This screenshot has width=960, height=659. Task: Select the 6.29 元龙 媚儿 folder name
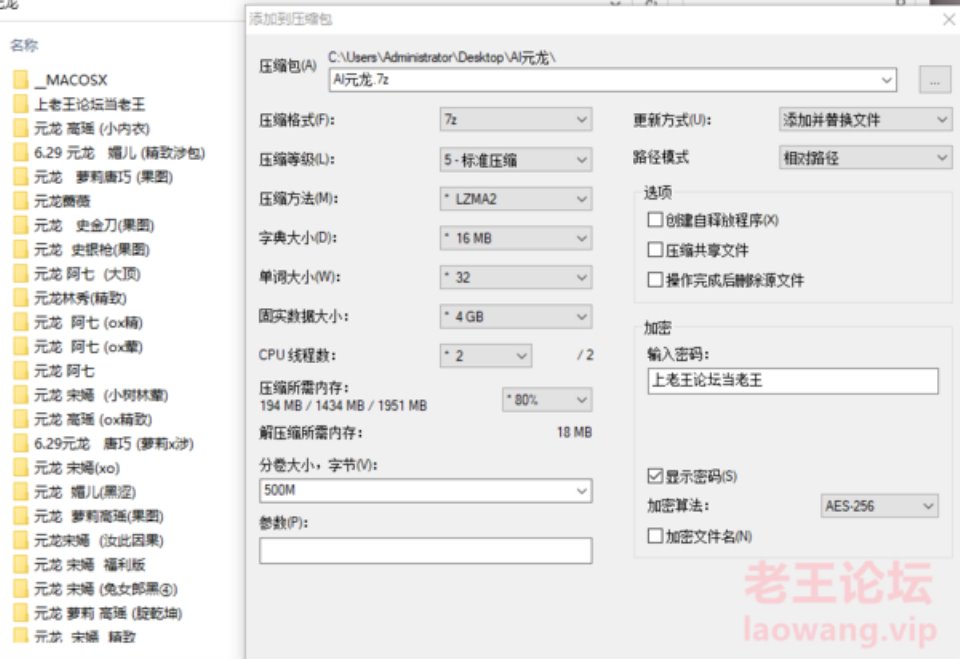point(119,153)
